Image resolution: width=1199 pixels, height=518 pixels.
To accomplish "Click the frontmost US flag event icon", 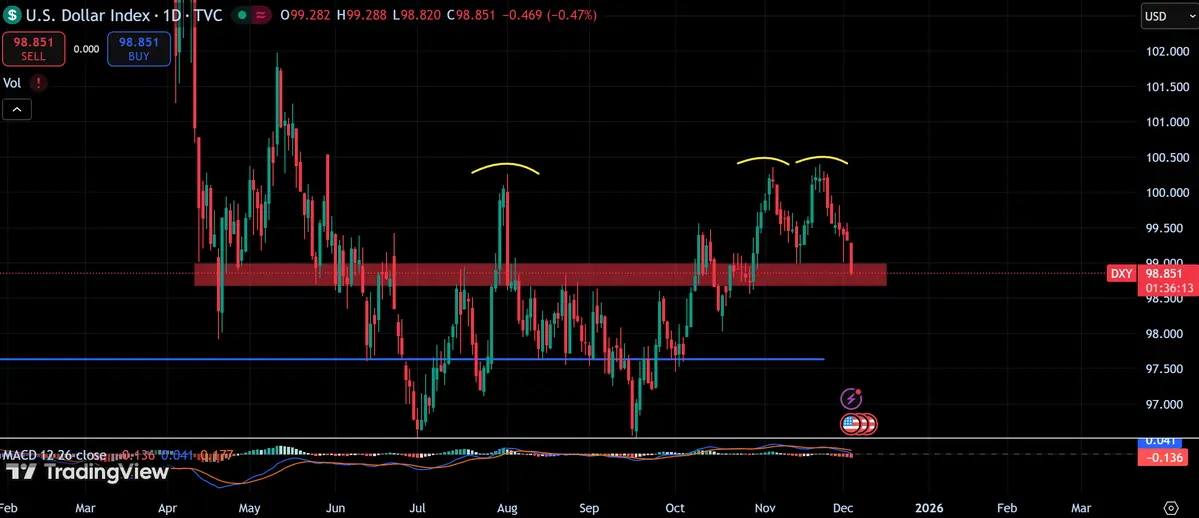I will click(850, 423).
